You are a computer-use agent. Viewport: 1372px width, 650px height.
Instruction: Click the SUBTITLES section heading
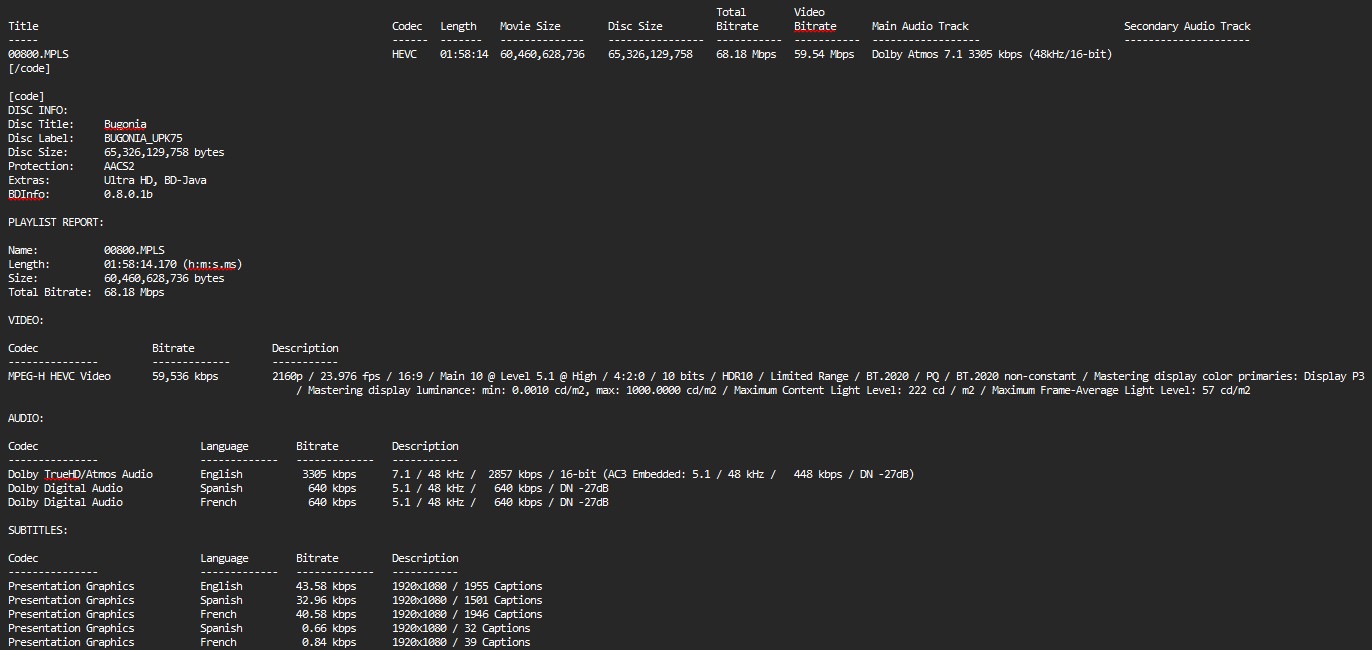point(38,530)
